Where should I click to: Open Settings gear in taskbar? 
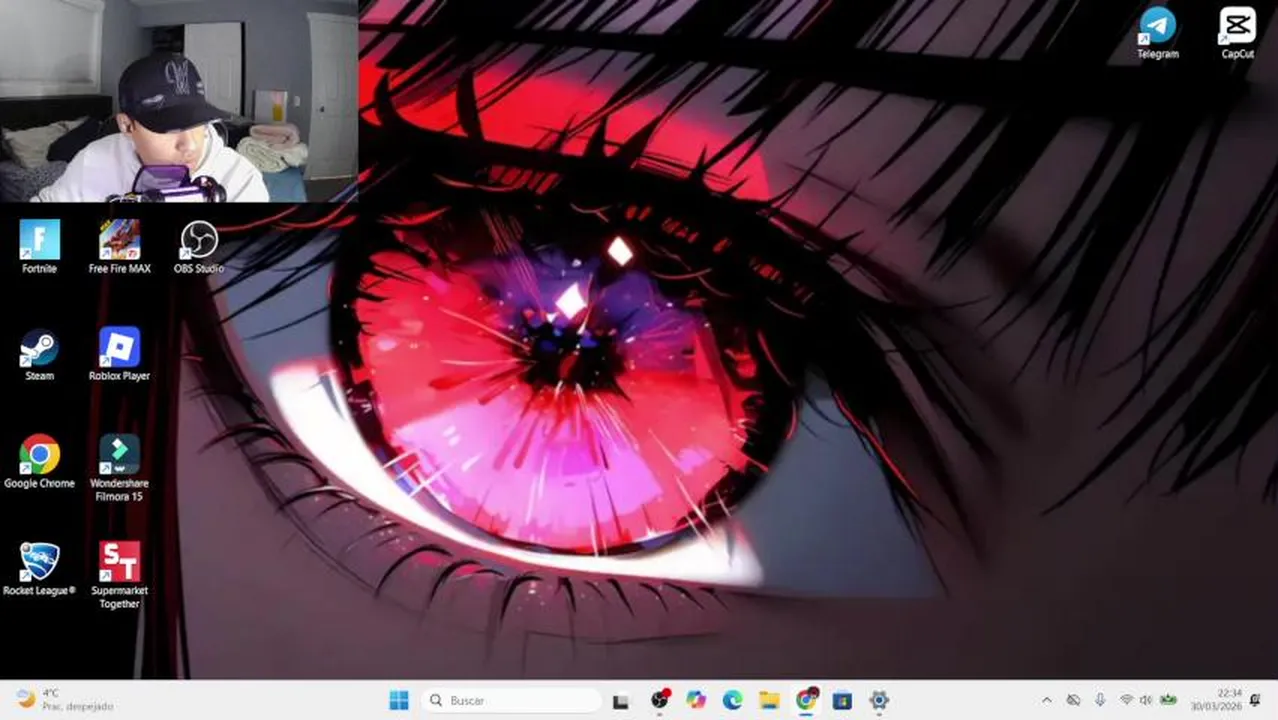coord(879,700)
